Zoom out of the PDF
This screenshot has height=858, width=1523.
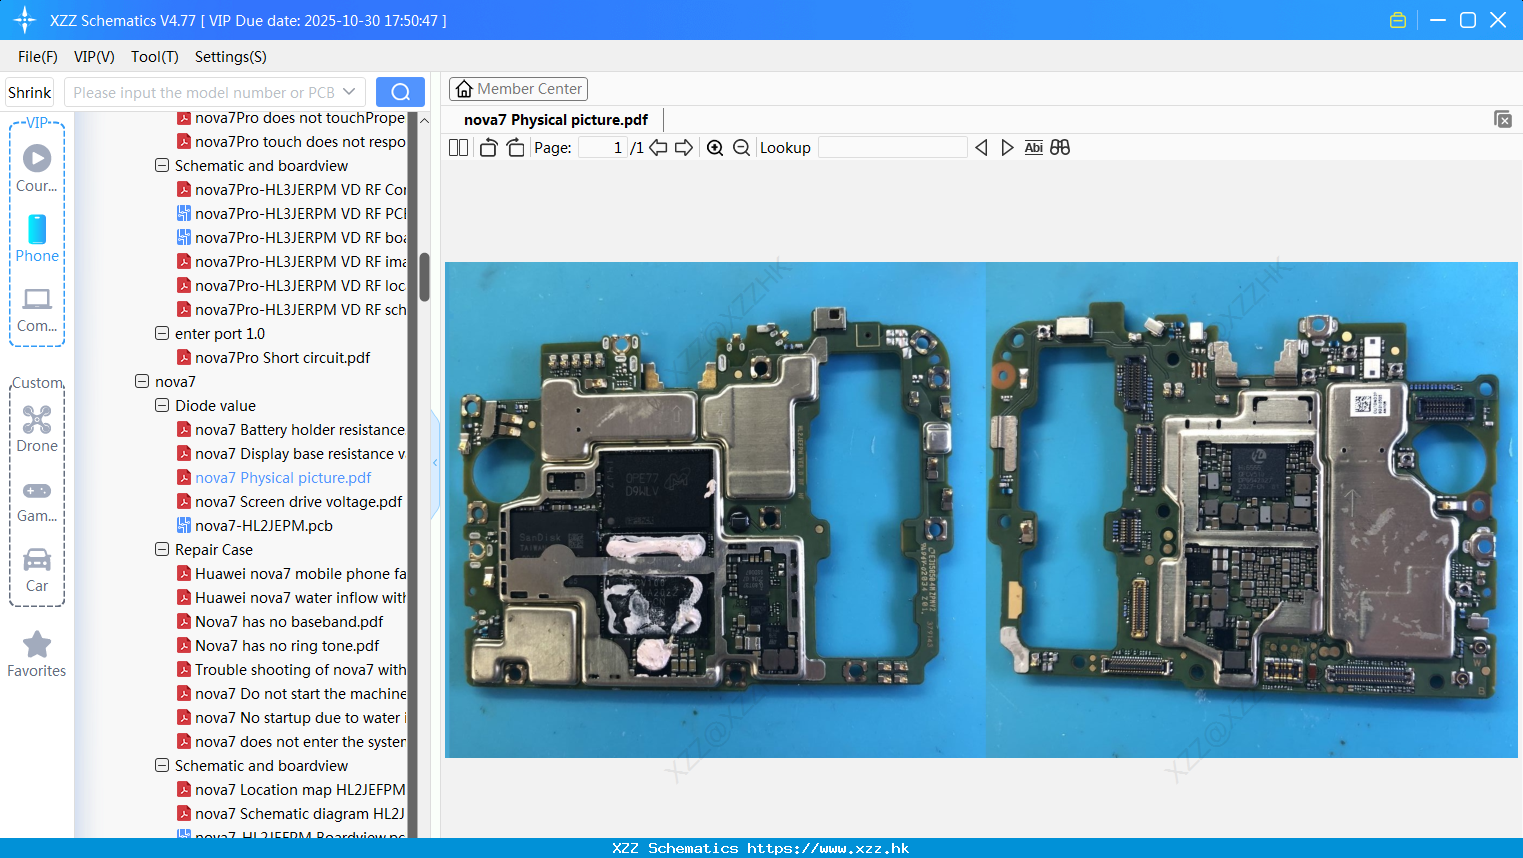click(x=741, y=148)
